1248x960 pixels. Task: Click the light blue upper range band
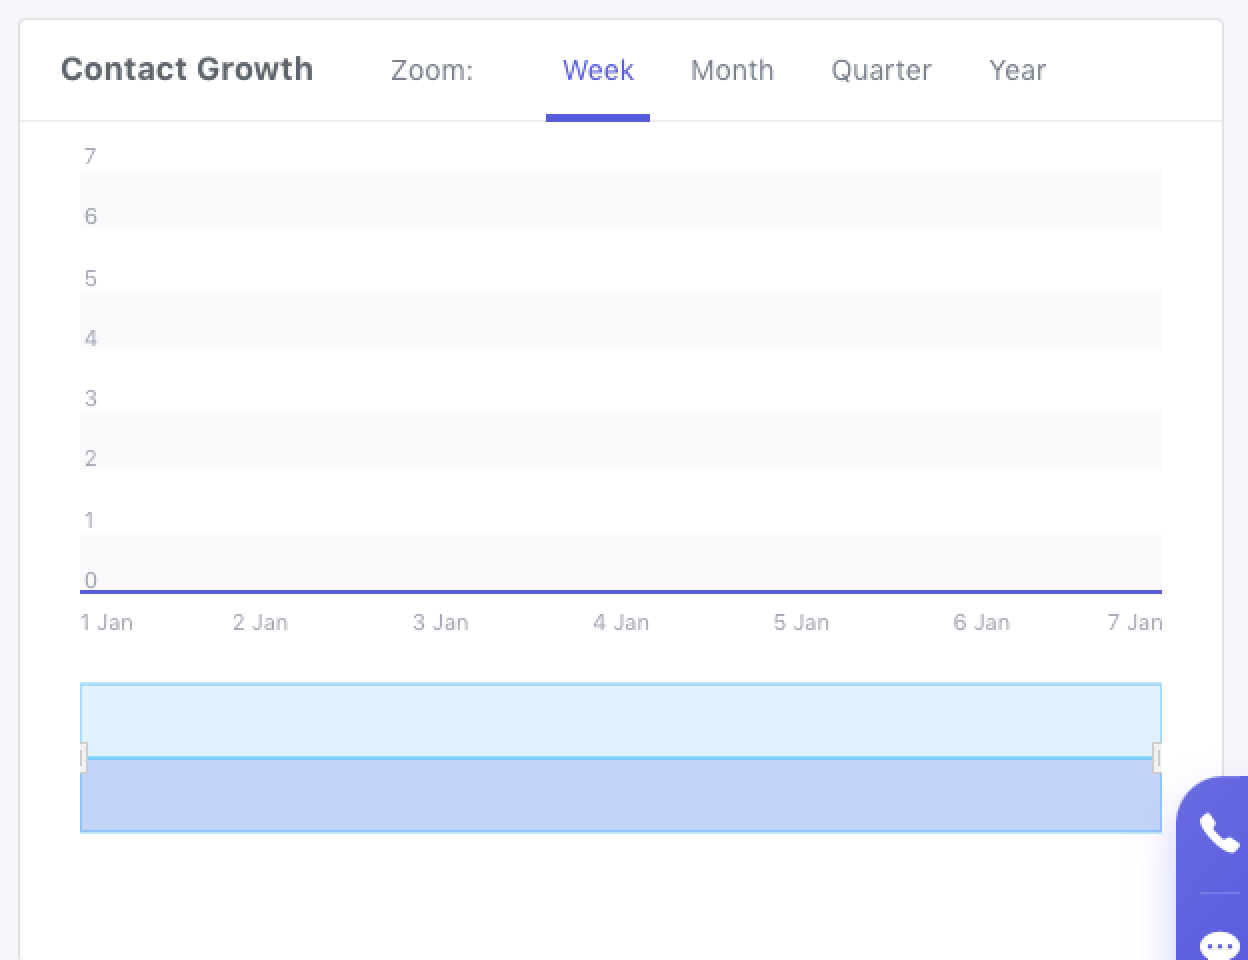(620, 720)
